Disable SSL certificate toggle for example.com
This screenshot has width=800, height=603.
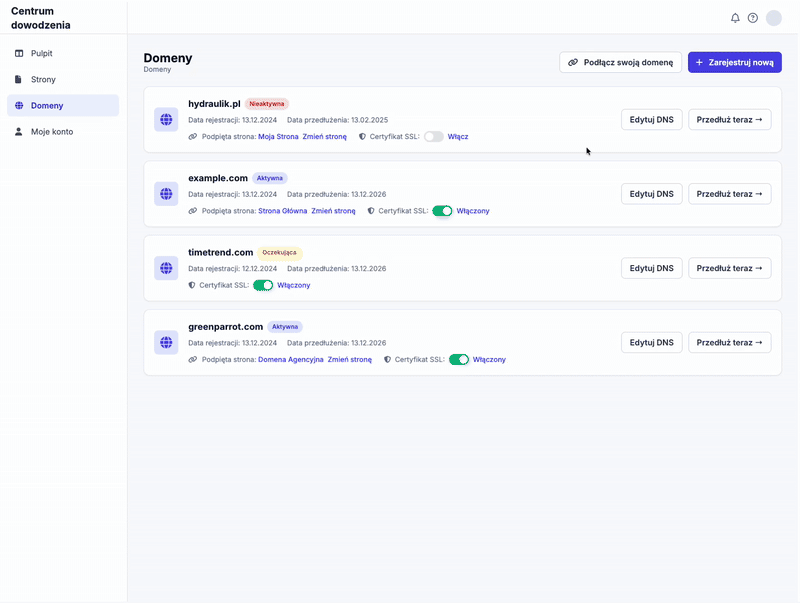[442, 211]
